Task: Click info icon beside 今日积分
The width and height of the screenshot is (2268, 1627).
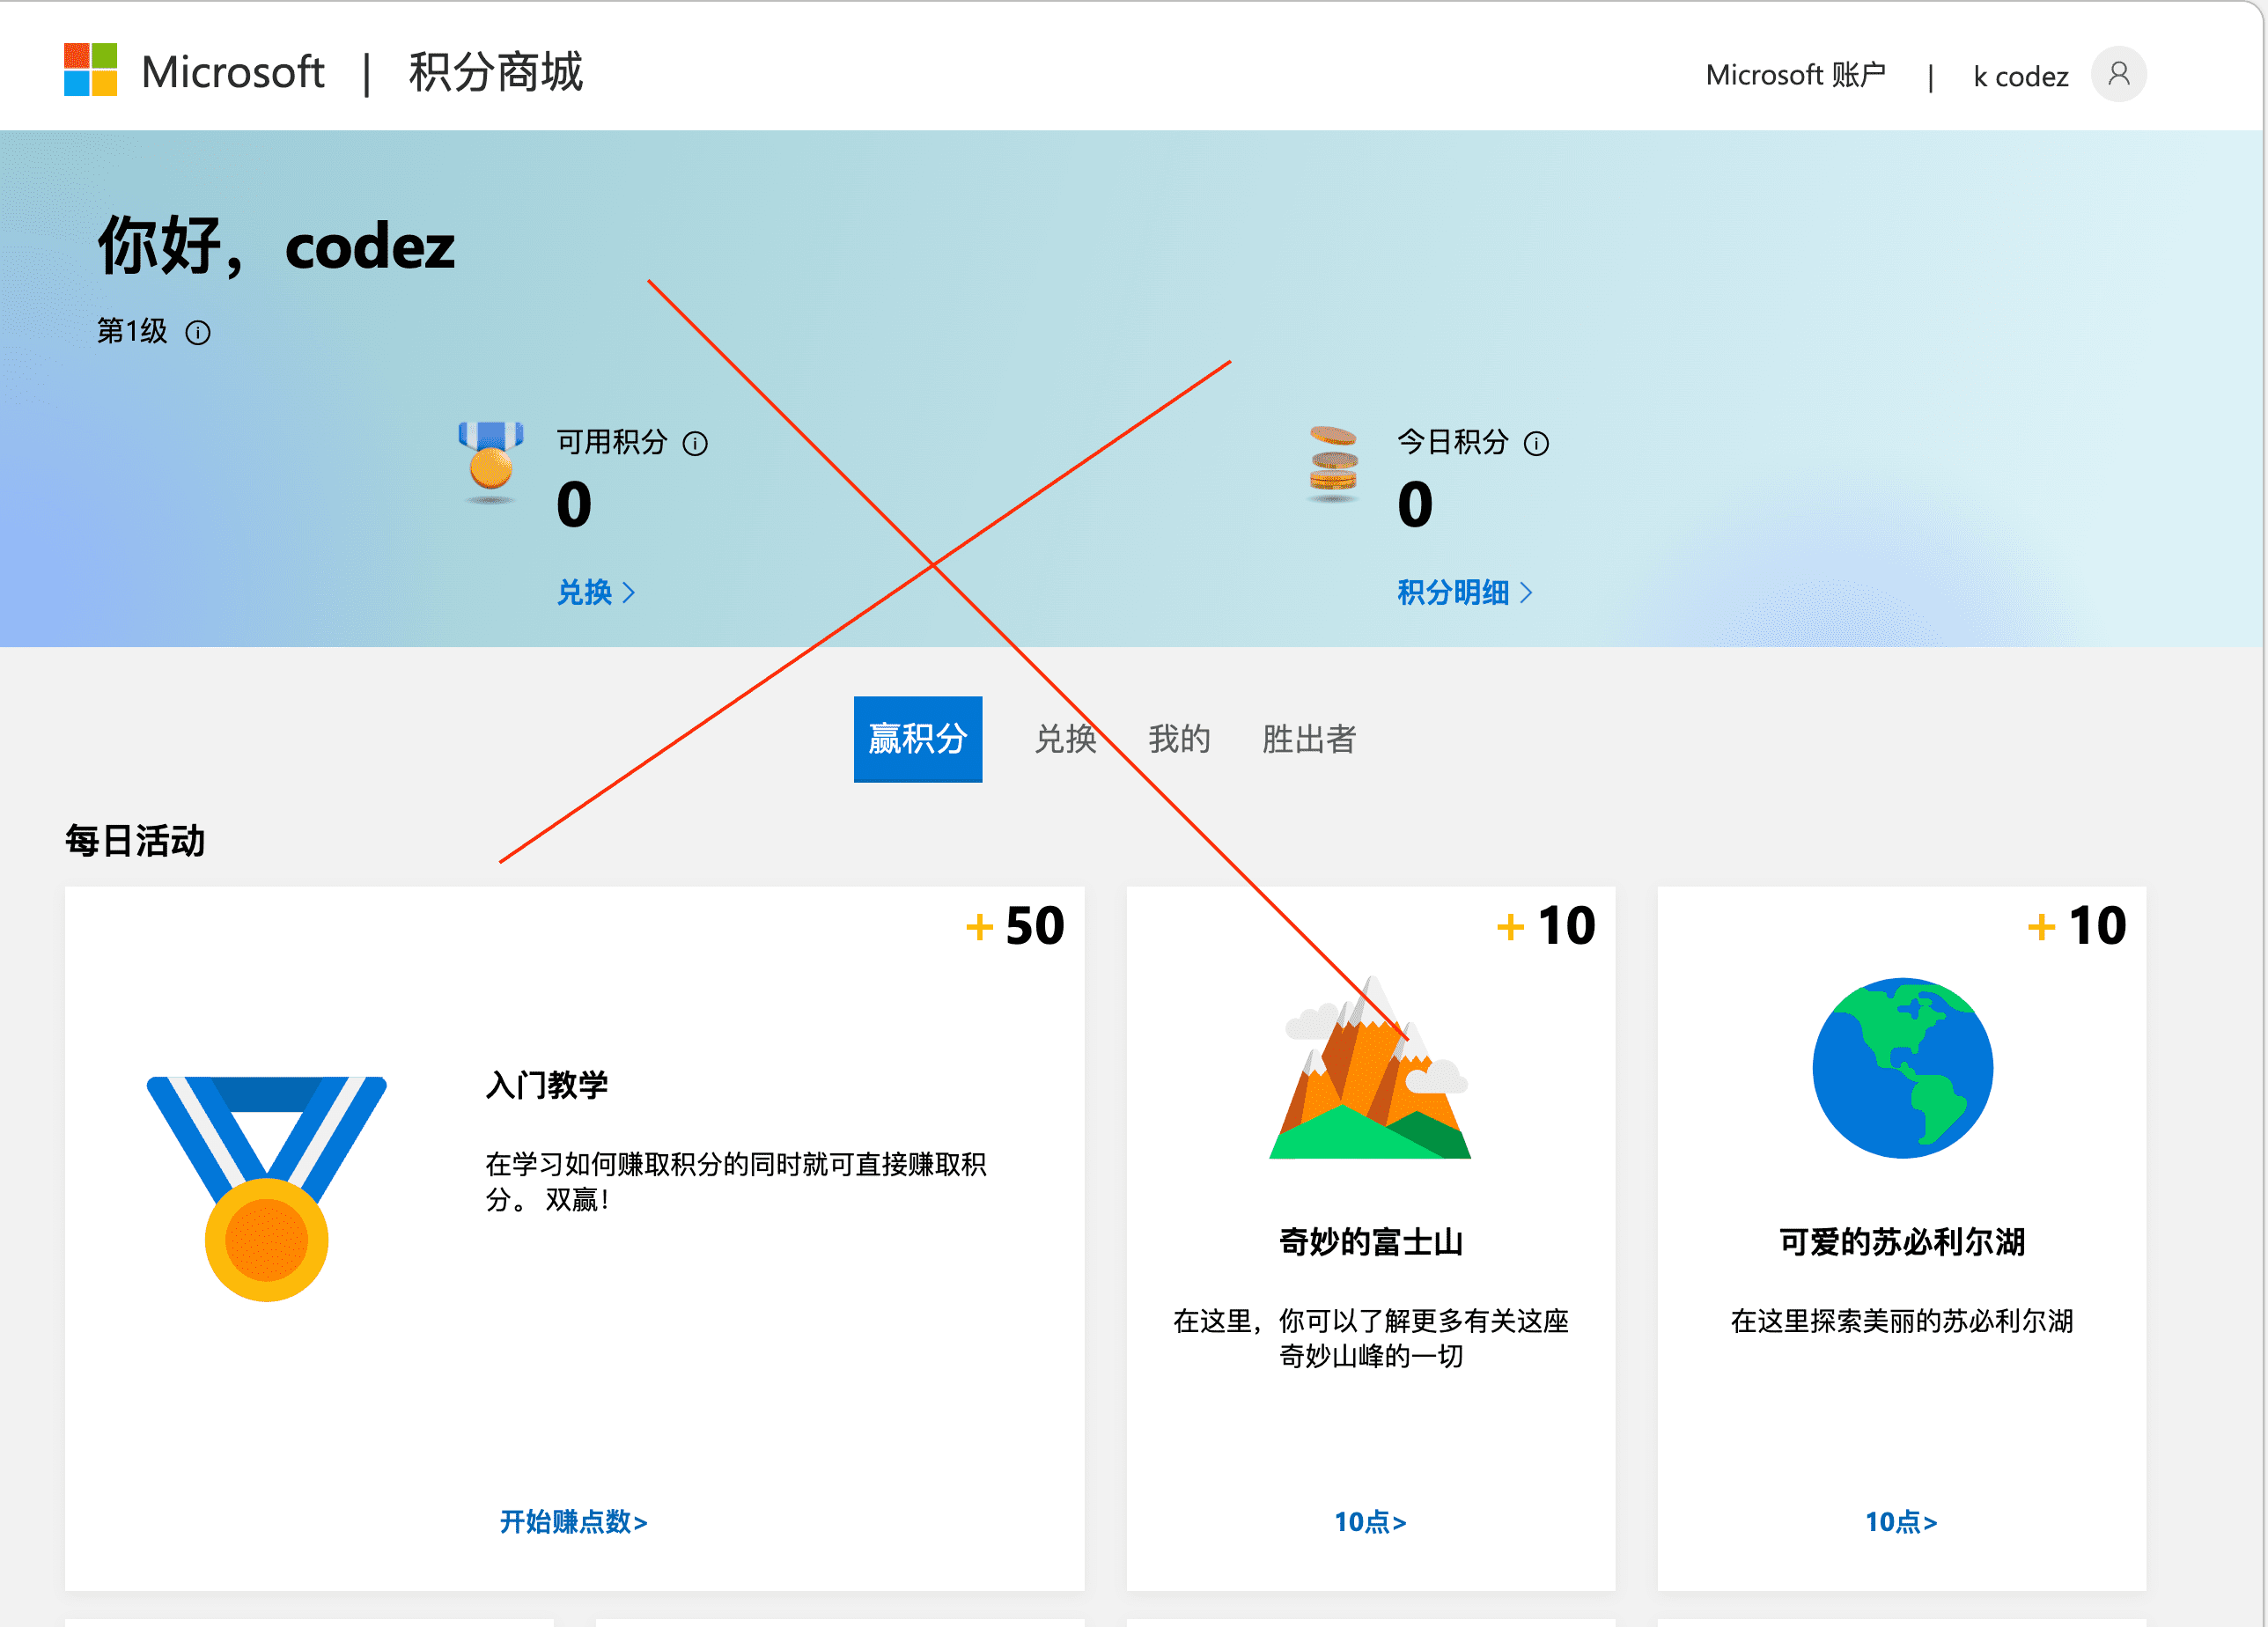Action: click(1536, 443)
